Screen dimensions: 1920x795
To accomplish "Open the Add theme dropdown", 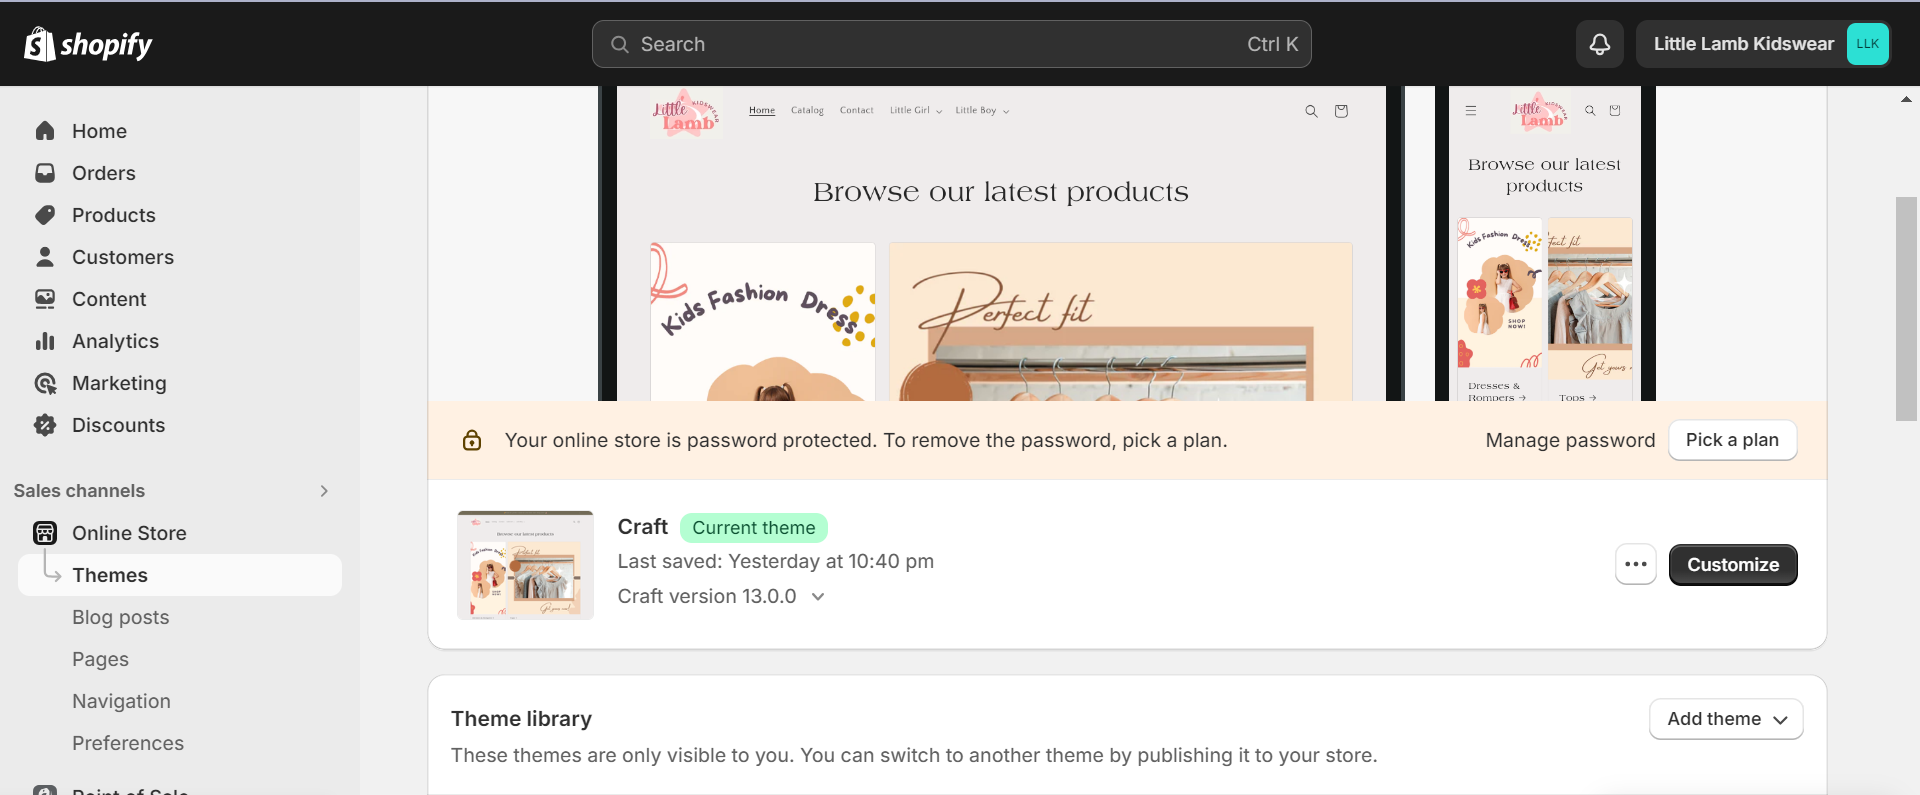I will tap(1726, 719).
